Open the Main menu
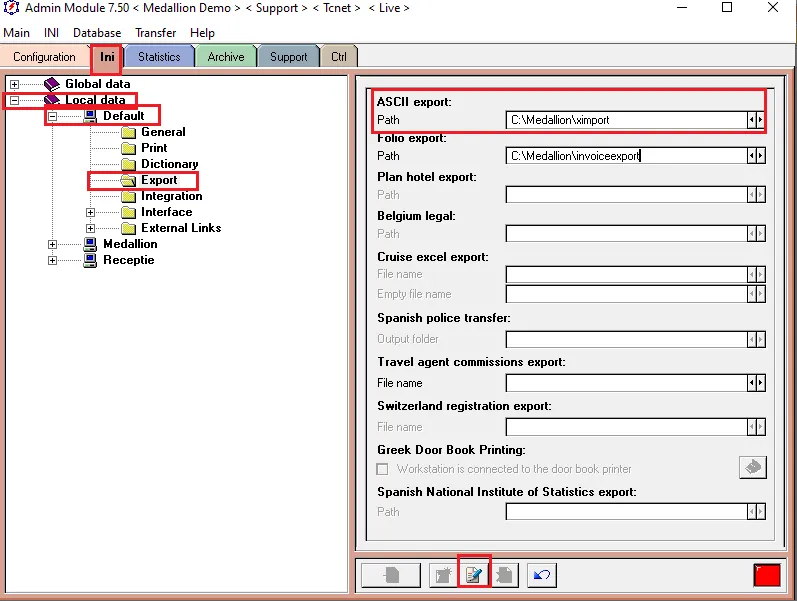 (x=16, y=33)
